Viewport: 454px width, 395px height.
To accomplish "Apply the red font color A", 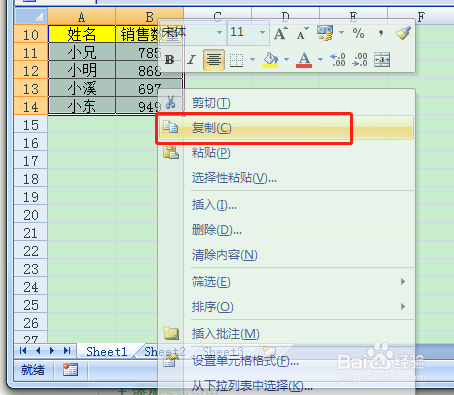I will click(304, 60).
